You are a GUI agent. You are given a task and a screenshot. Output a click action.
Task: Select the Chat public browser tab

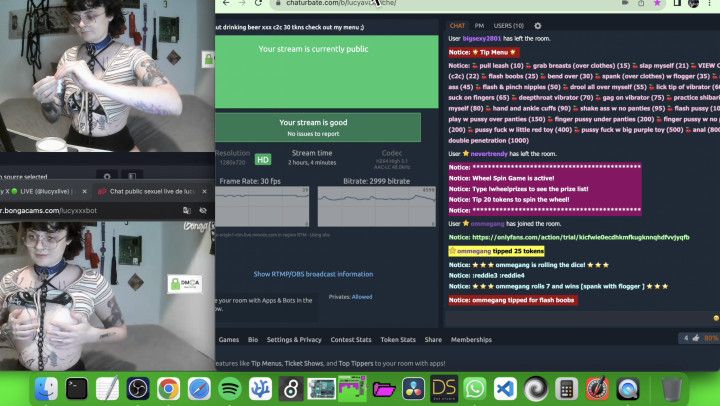[x=152, y=191]
